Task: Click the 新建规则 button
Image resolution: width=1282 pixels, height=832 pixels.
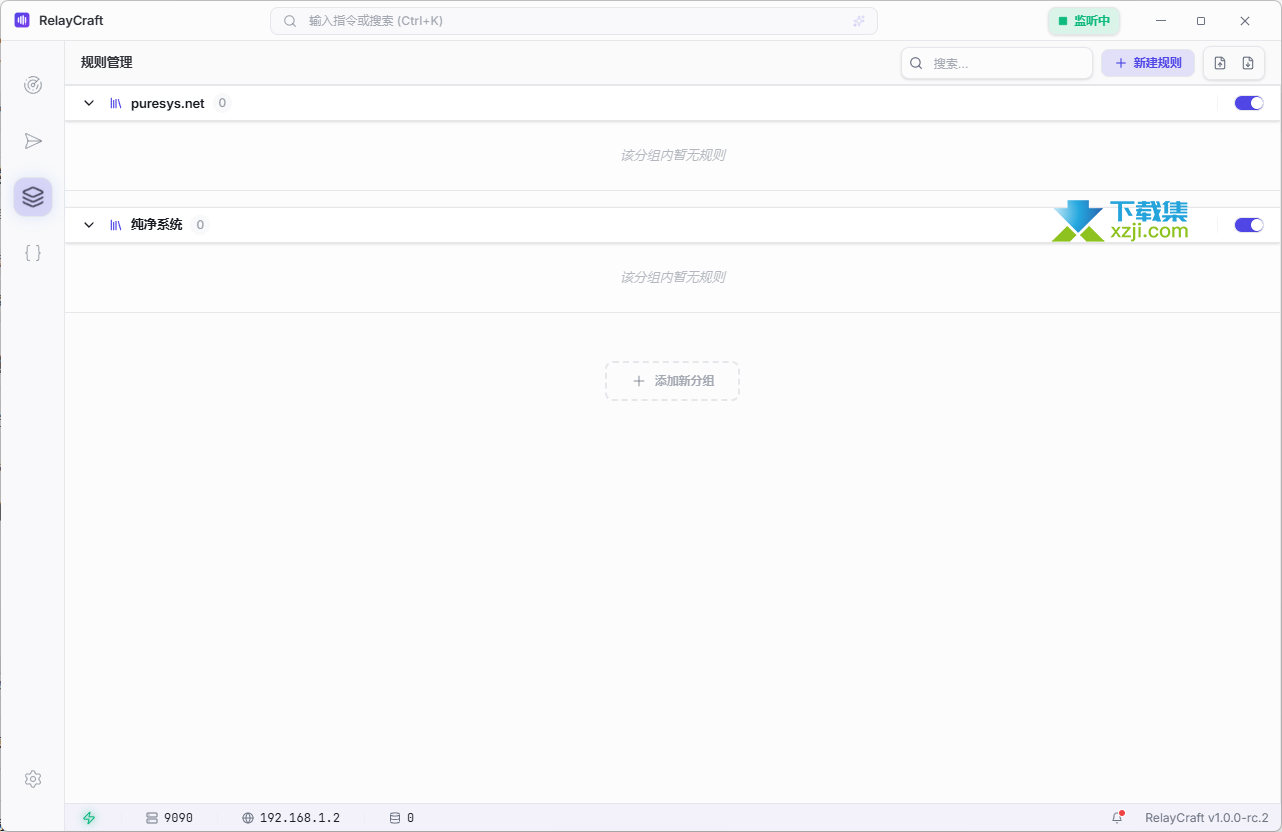Action: click(x=1148, y=63)
